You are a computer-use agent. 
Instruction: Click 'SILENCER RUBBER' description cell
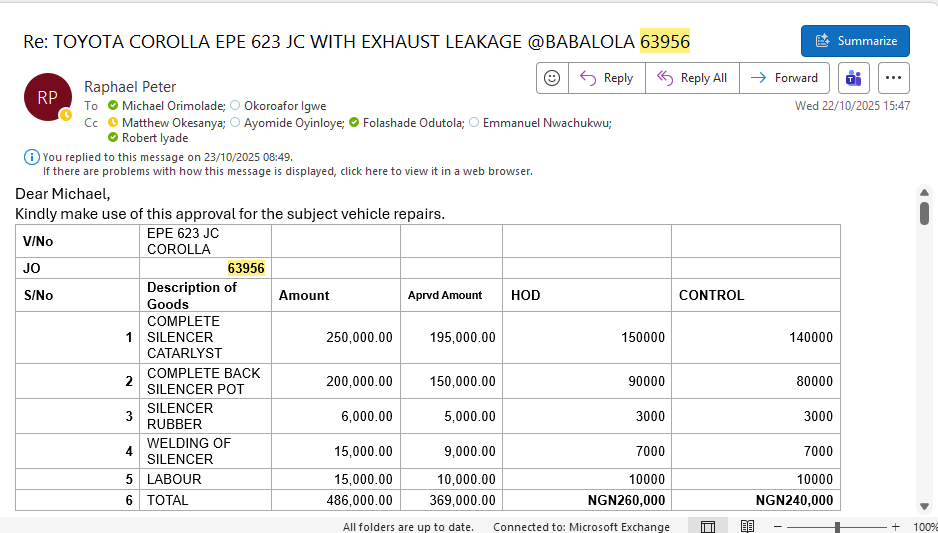tap(205, 416)
